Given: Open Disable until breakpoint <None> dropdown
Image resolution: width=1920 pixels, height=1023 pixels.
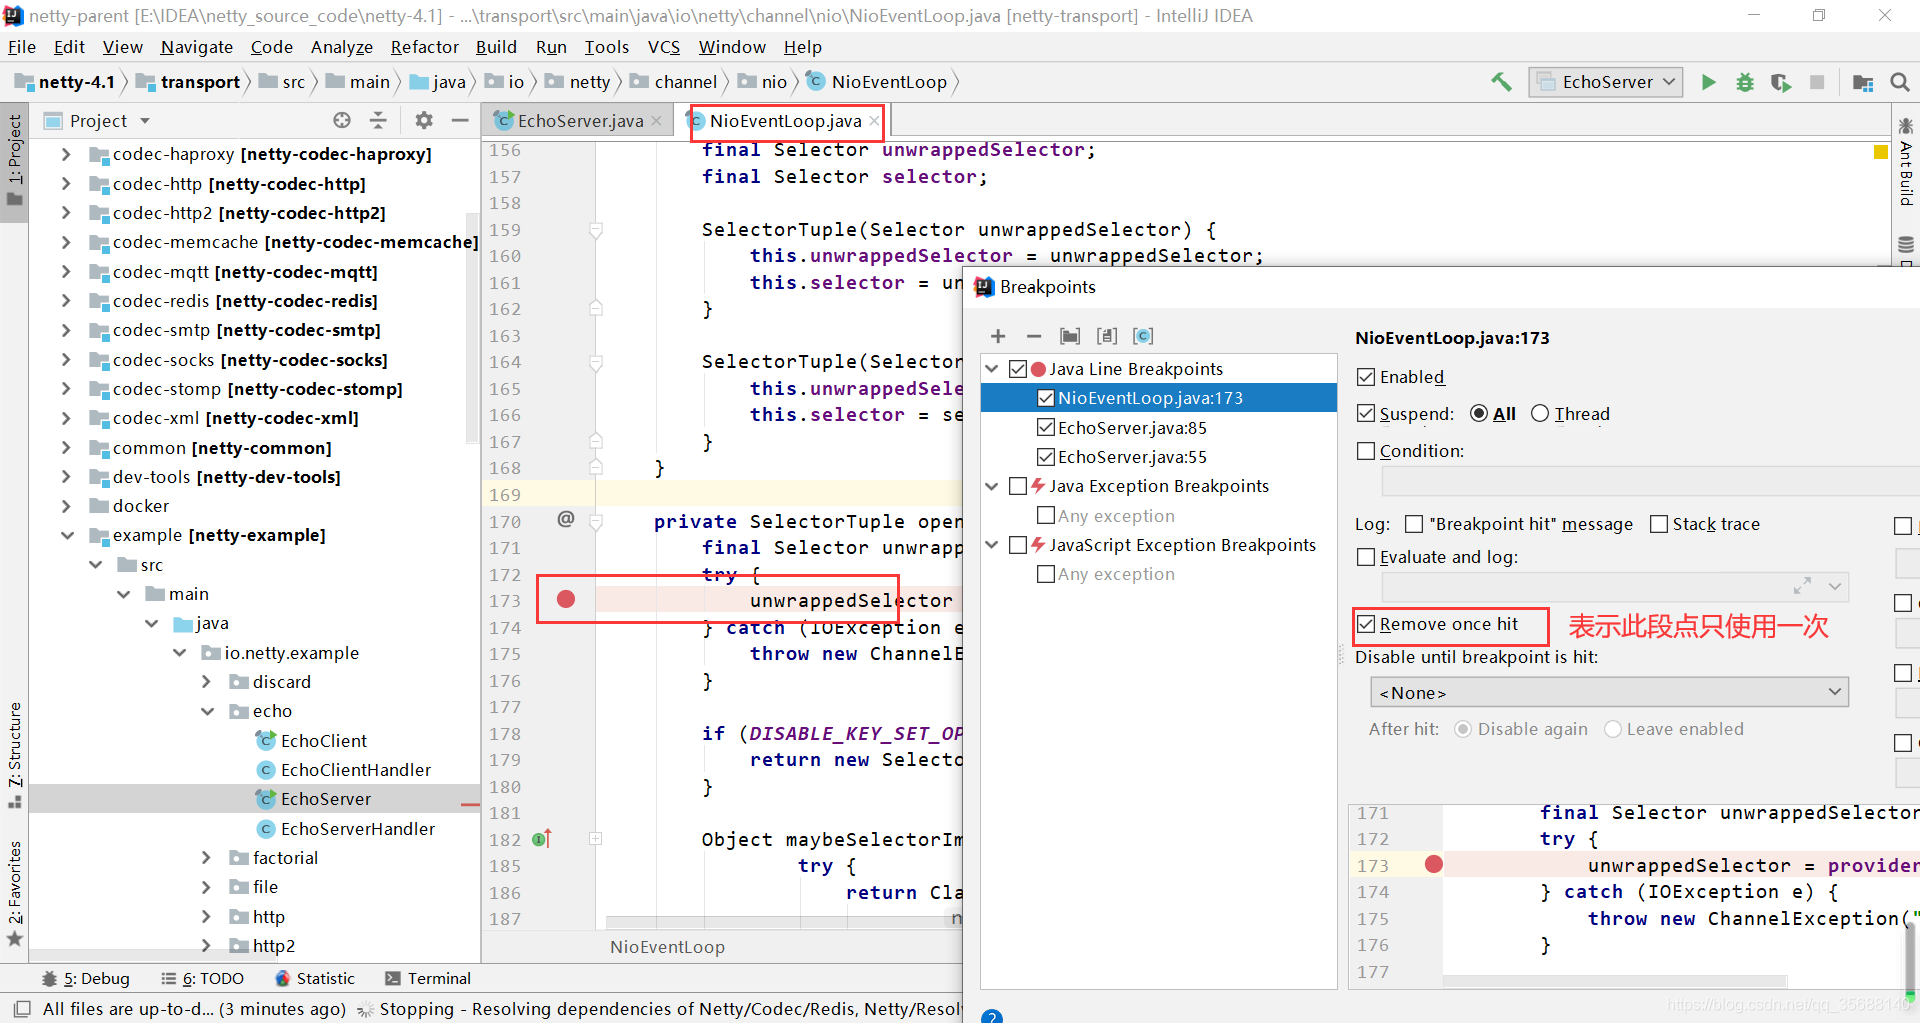Looking at the screenshot, I should [x=1609, y=692].
